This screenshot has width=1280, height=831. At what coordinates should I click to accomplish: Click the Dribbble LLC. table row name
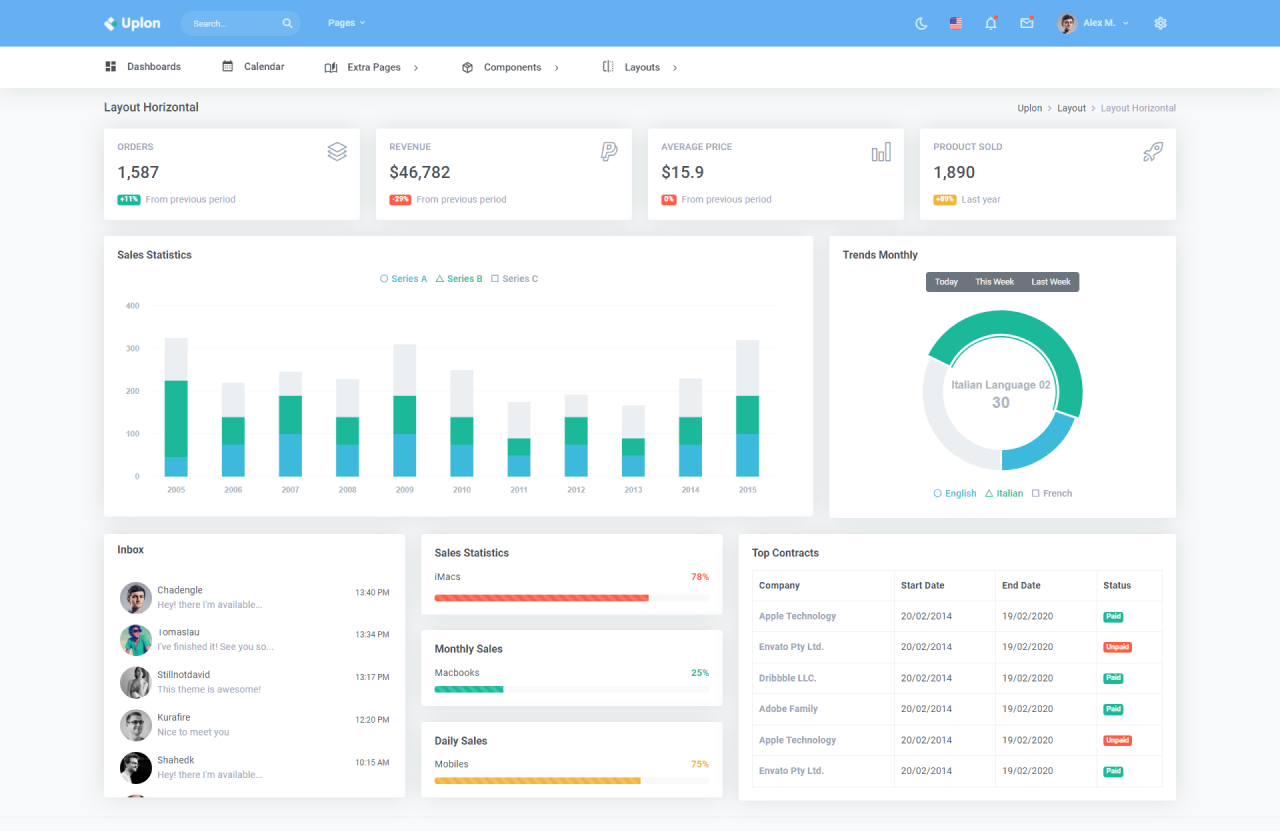tap(788, 678)
